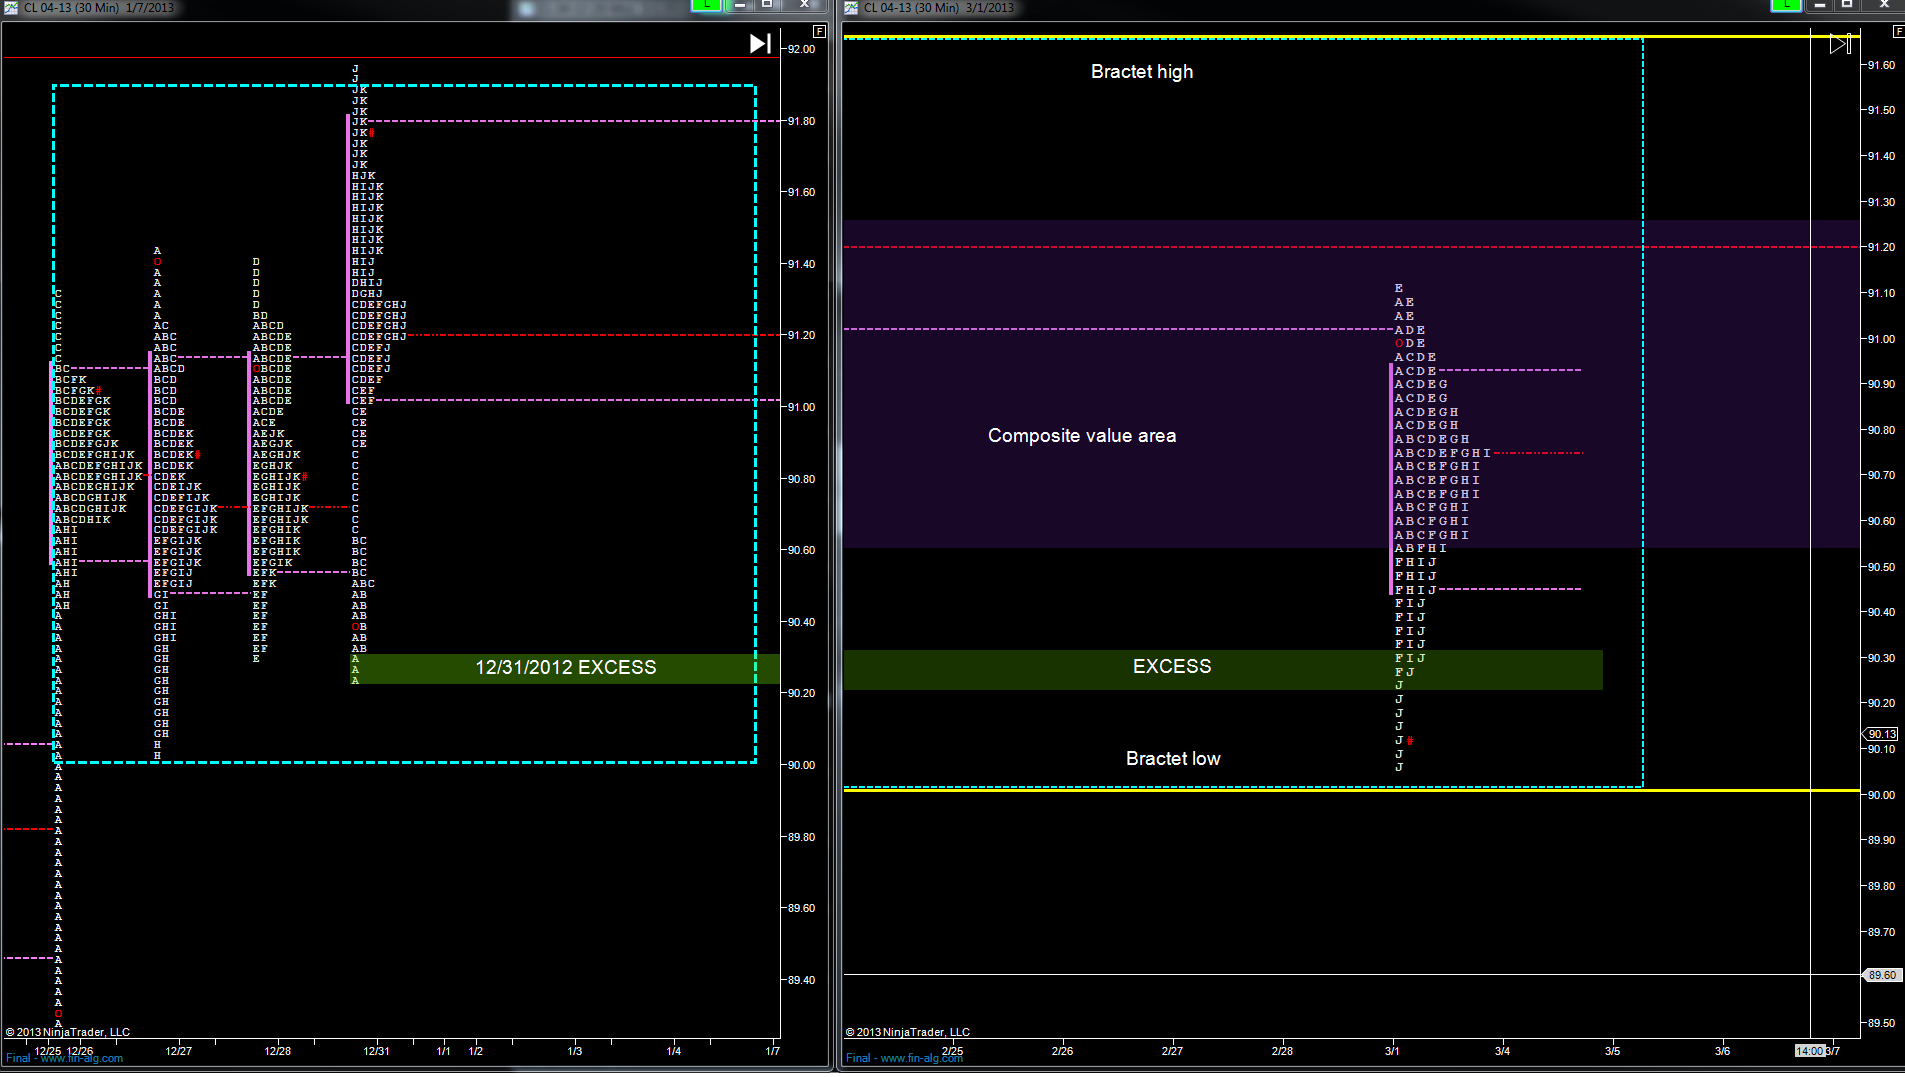Click the 90.20 price label on left chart axis

[x=802, y=693]
